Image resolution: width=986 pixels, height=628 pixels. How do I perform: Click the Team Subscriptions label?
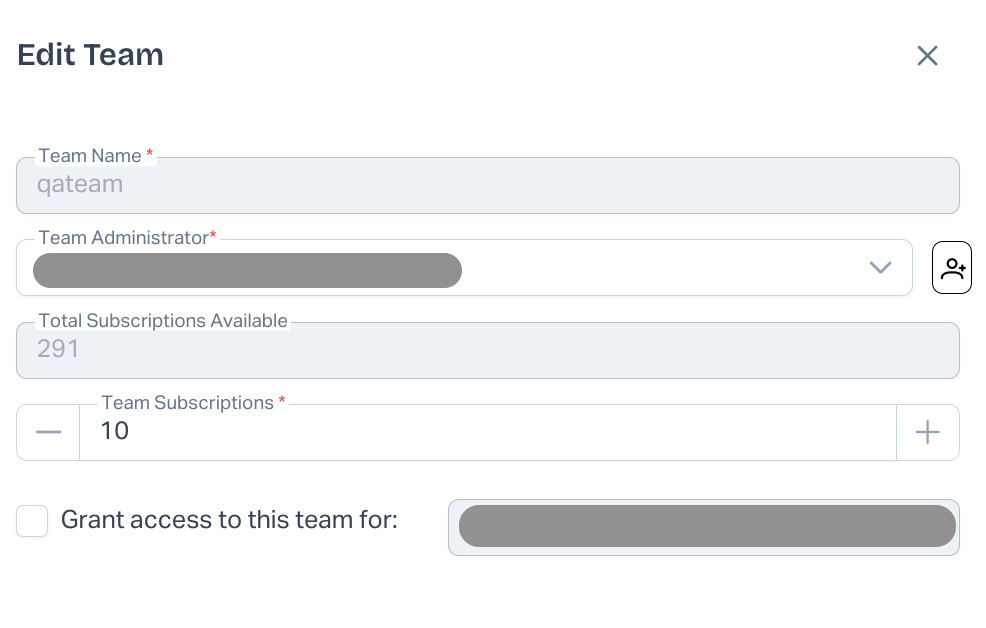[188, 403]
